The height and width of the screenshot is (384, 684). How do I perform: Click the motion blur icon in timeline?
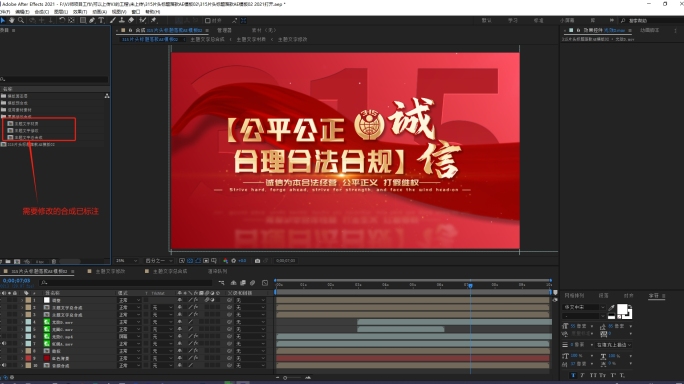click(253, 283)
